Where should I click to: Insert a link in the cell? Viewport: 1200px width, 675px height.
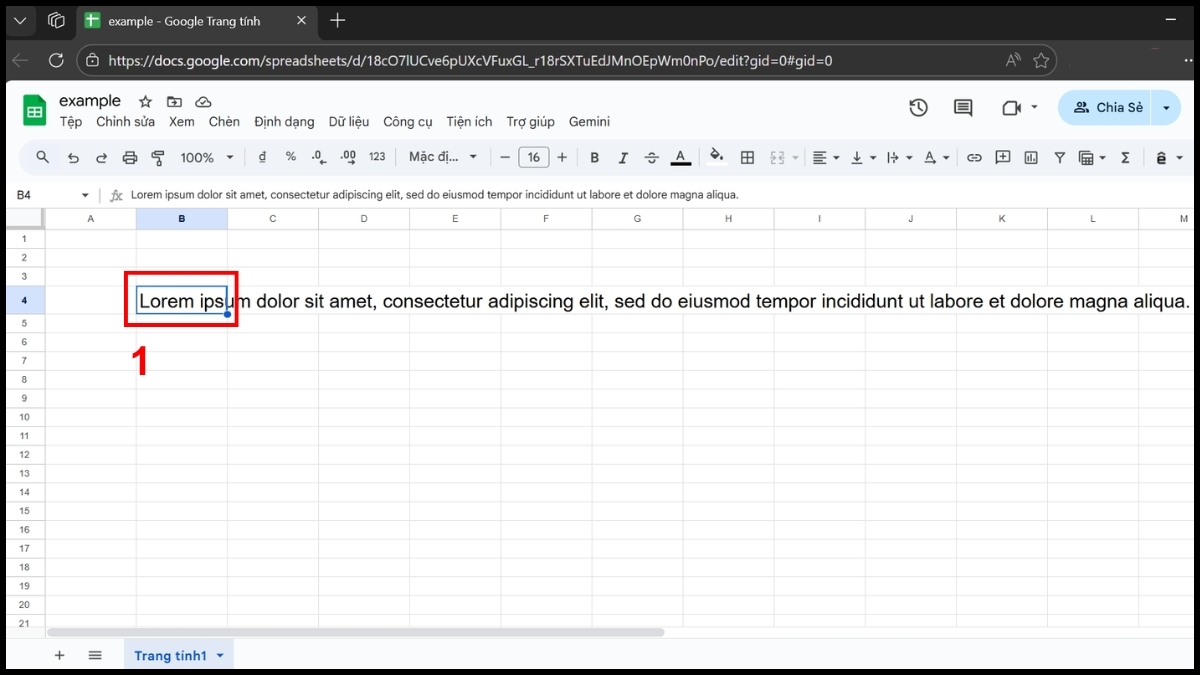pos(975,157)
